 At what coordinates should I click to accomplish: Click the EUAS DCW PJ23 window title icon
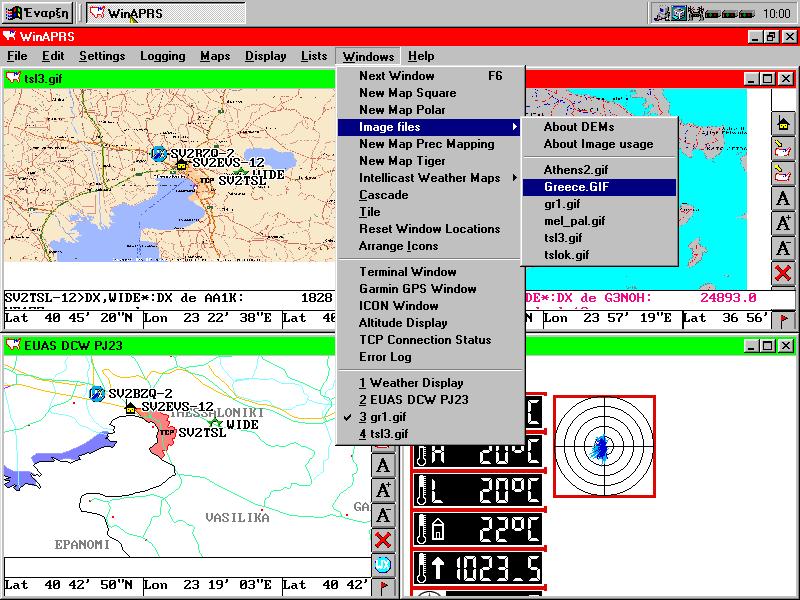tap(13, 345)
